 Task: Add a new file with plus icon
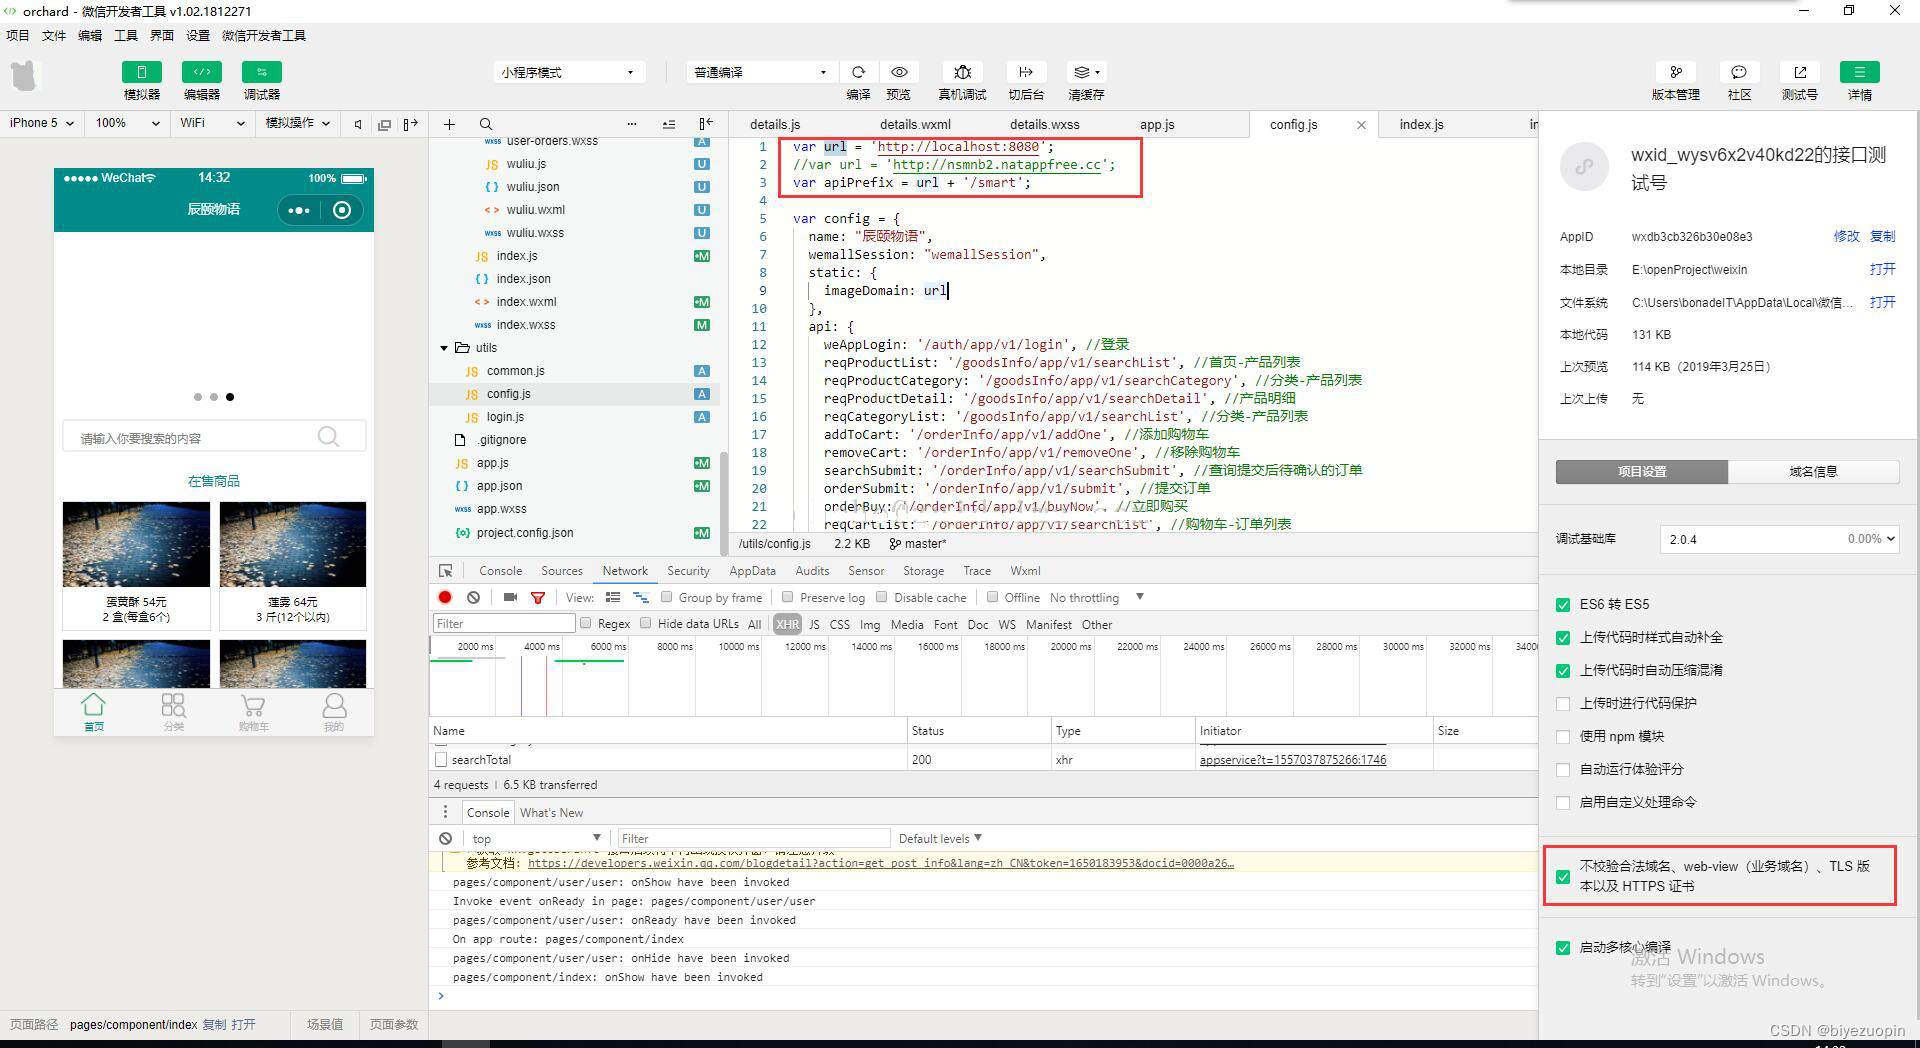[449, 124]
